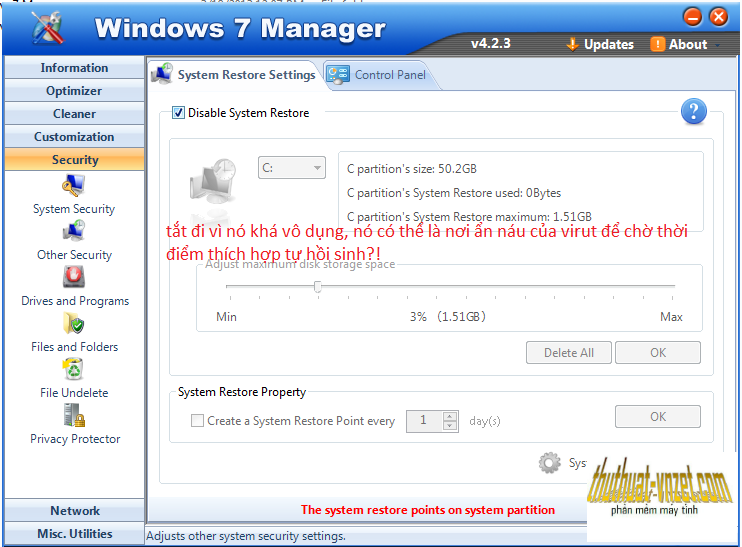This screenshot has height=547, width=742.
Task: Click the Delete All button
Action: point(568,353)
